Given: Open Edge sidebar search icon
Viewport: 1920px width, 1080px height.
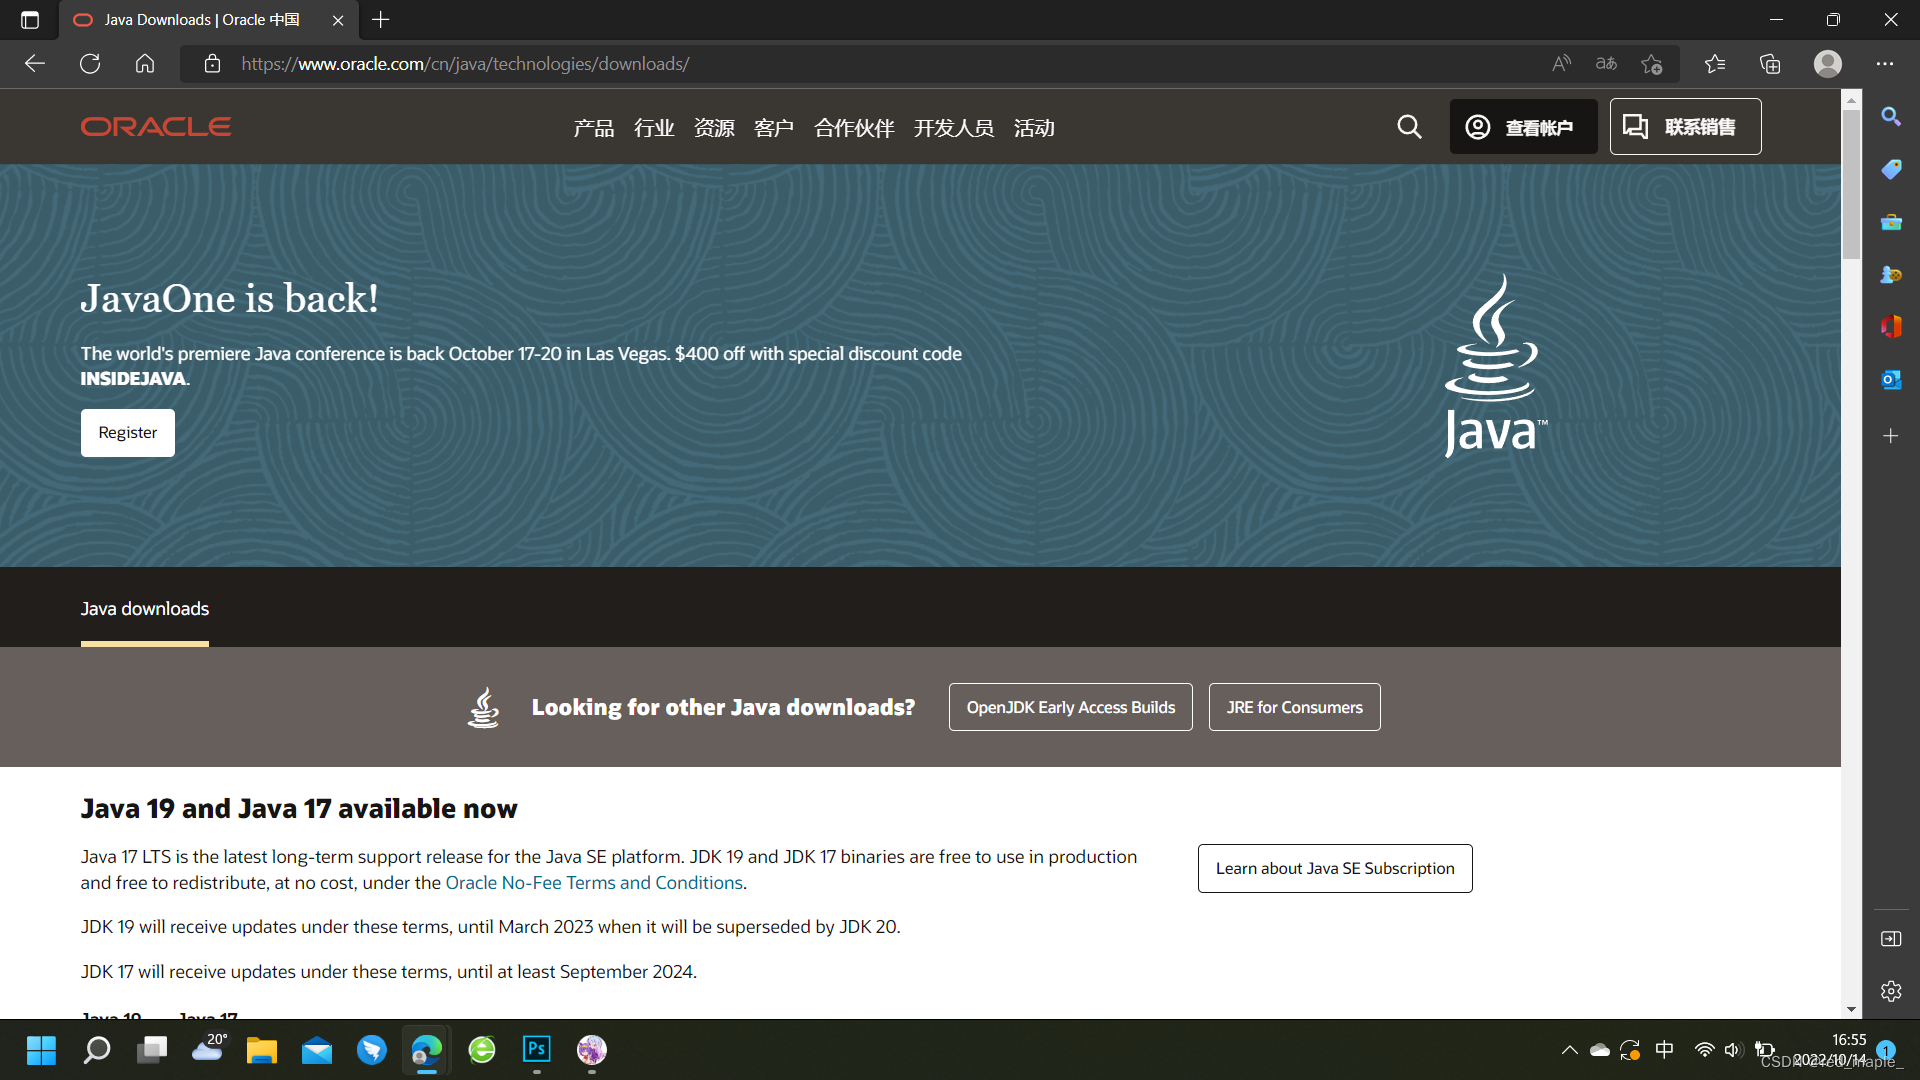Looking at the screenshot, I should [1890, 117].
